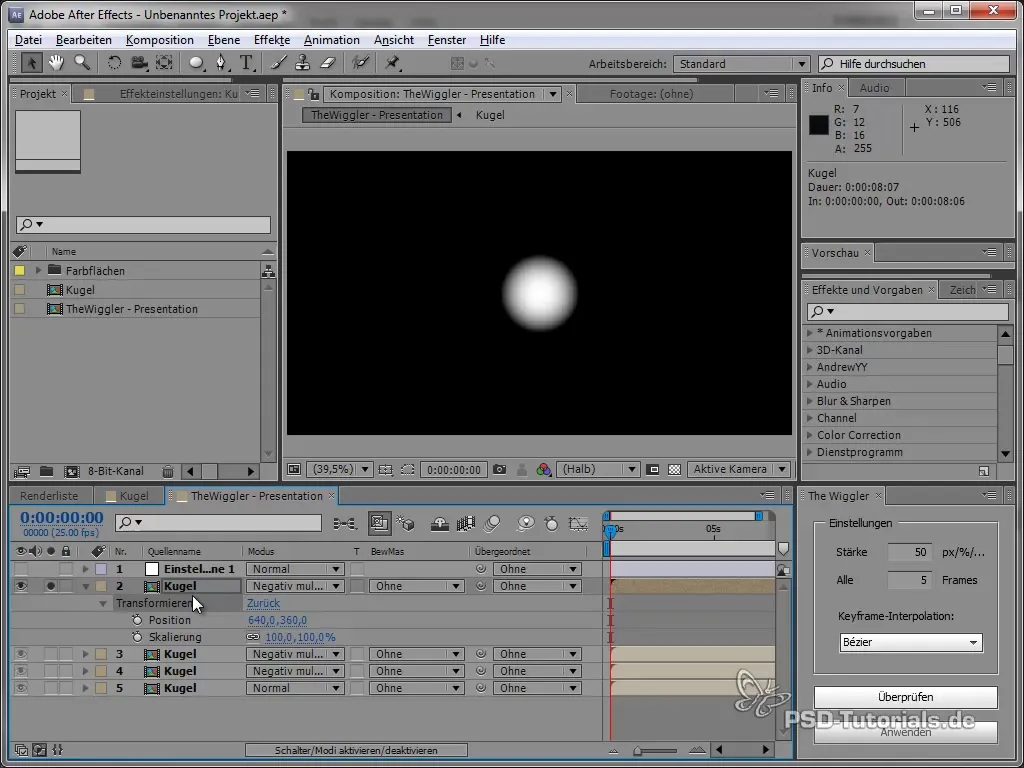Select the Hand tool

pyautogui.click(x=56, y=63)
